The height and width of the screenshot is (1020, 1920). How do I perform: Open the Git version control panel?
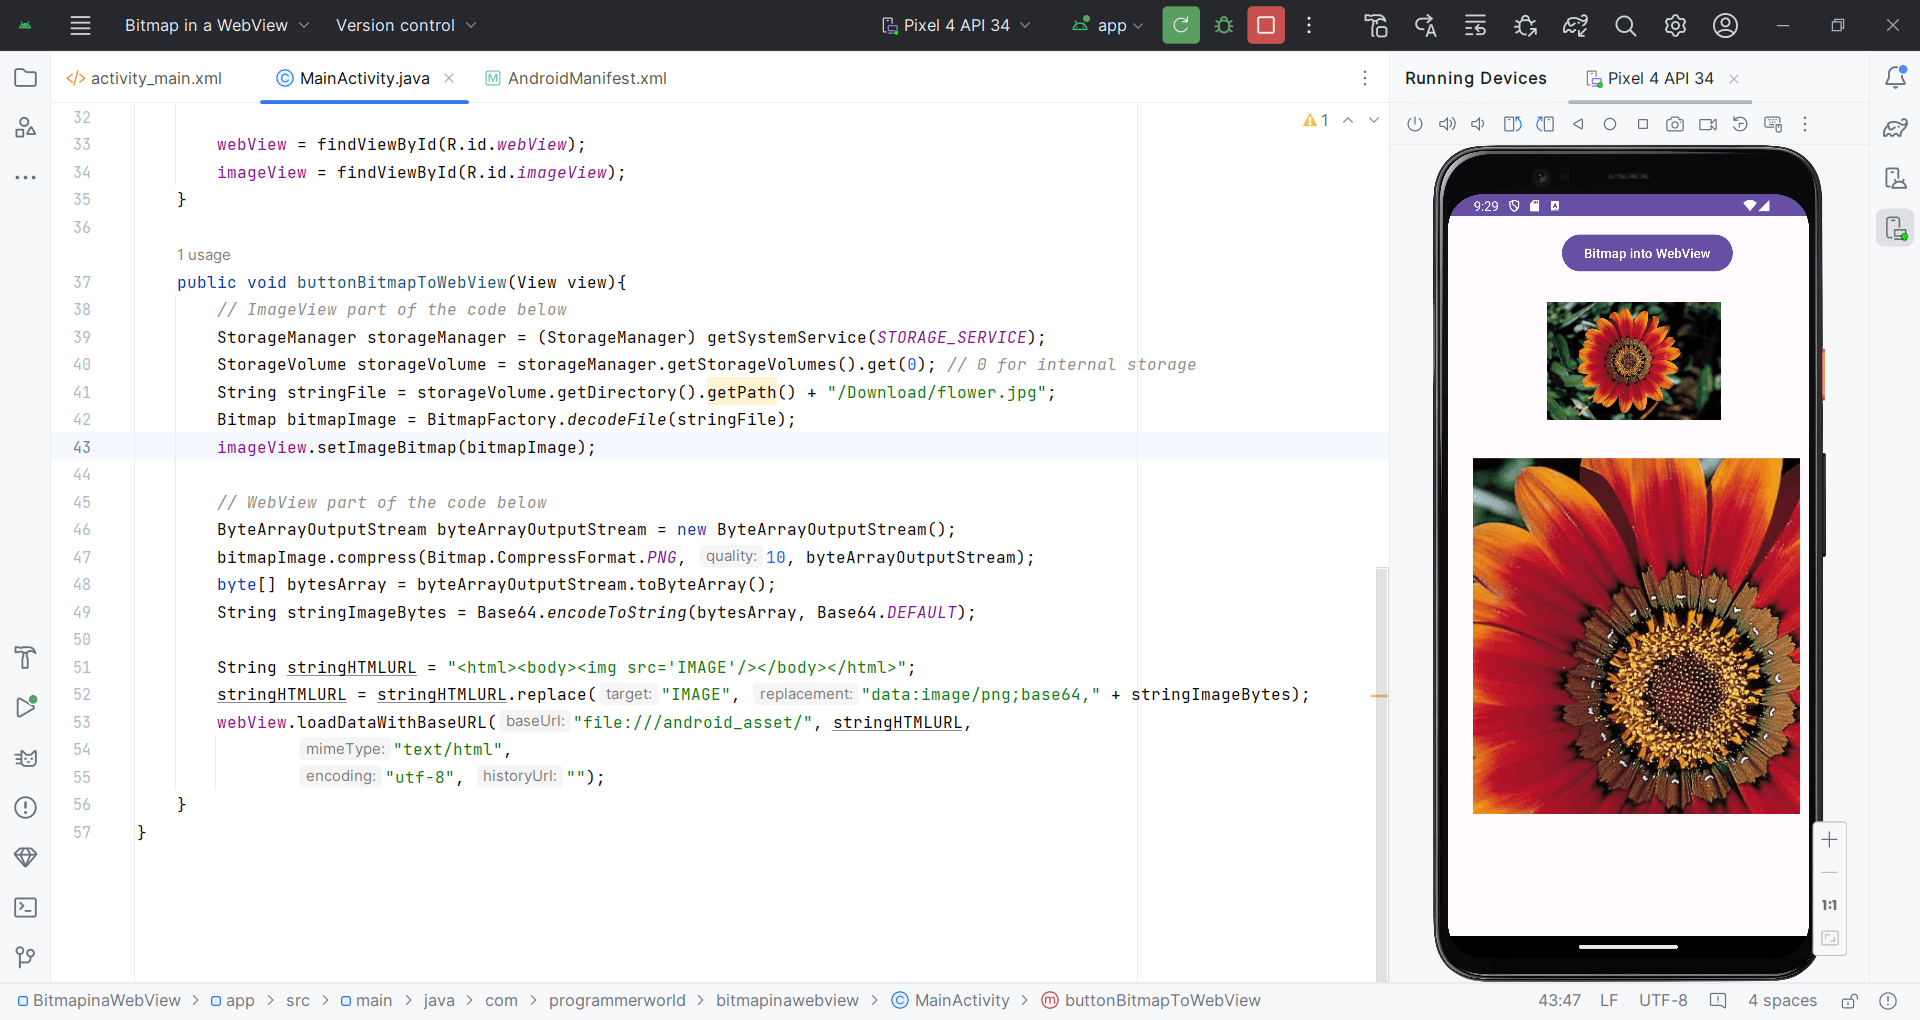click(x=26, y=957)
